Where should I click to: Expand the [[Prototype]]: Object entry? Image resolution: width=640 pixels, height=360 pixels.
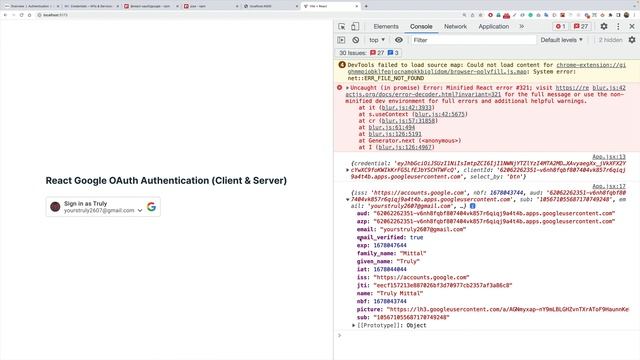click(x=353, y=325)
